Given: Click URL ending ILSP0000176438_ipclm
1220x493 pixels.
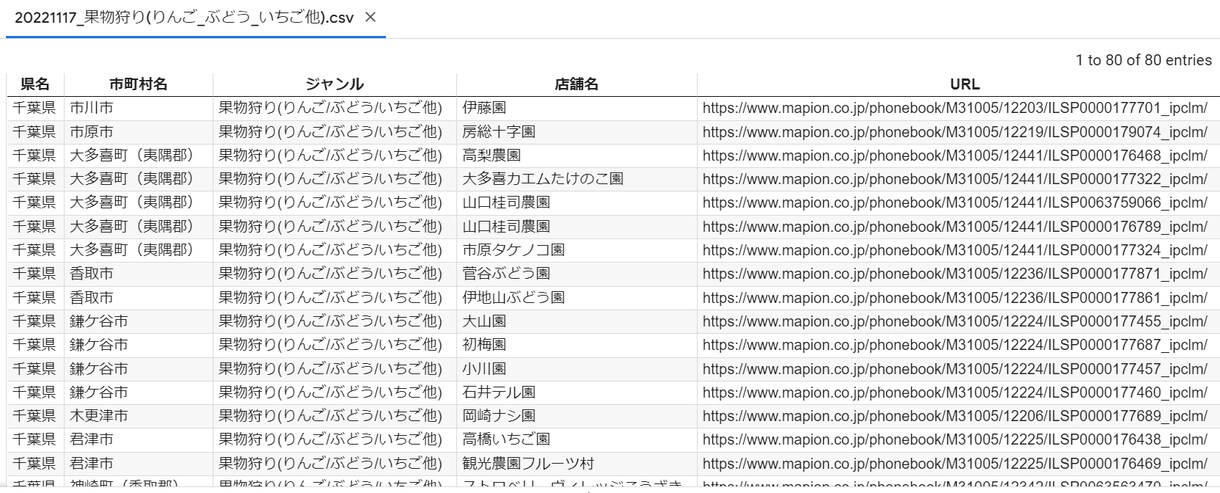Looking at the screenshot, I should [x=955, y=440].
